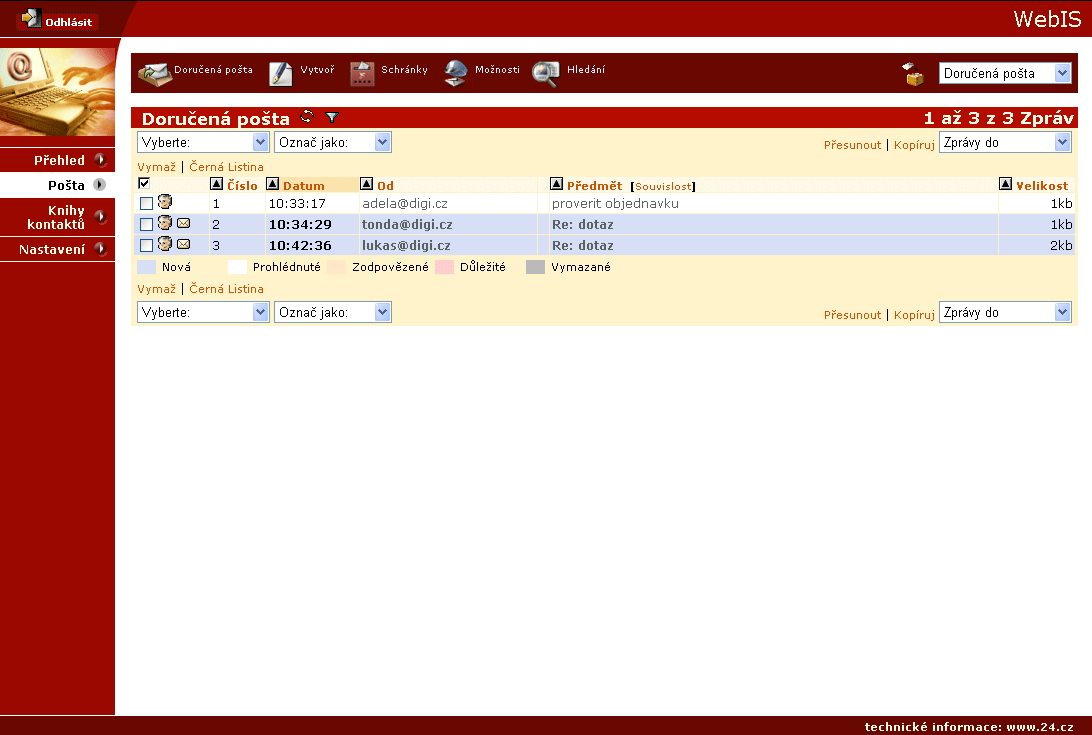Click arrow icon next to Nastavení

[x=100, y=249]
